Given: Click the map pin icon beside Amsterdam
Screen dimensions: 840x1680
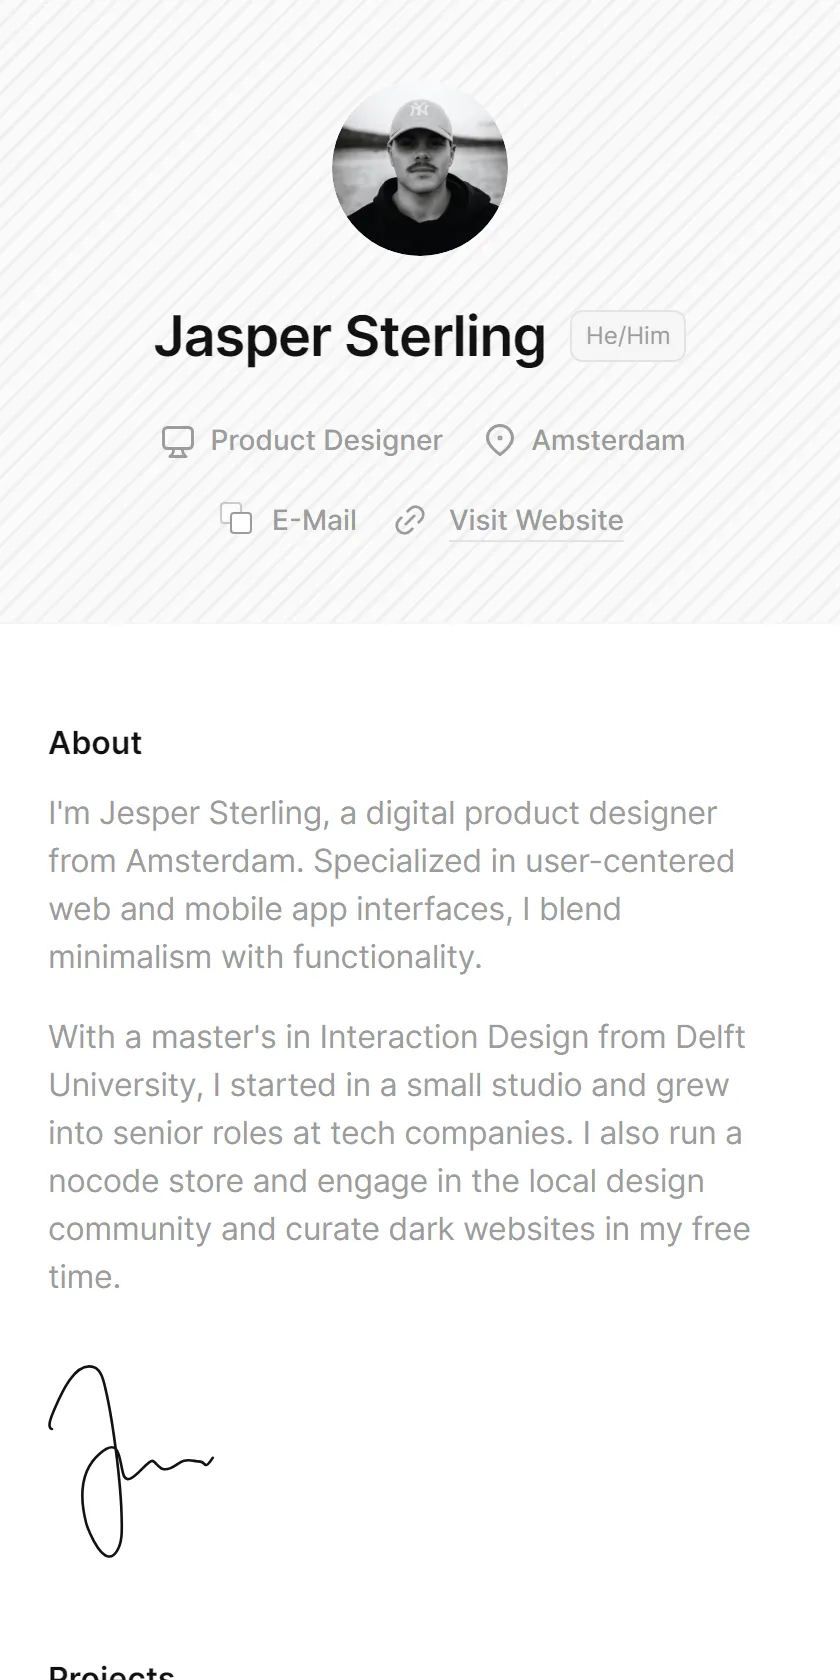Looking at the screenshot, I should pyautogui.click(x=499, y=441).
